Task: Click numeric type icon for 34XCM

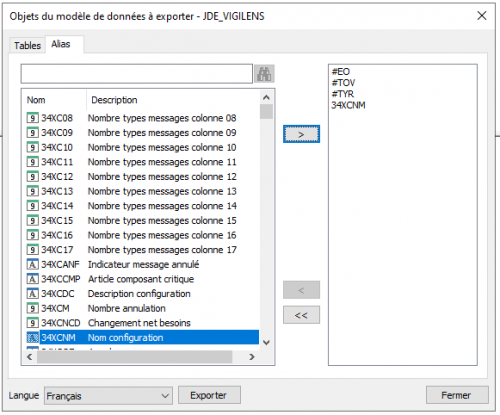Action: [x=32, y=309]
